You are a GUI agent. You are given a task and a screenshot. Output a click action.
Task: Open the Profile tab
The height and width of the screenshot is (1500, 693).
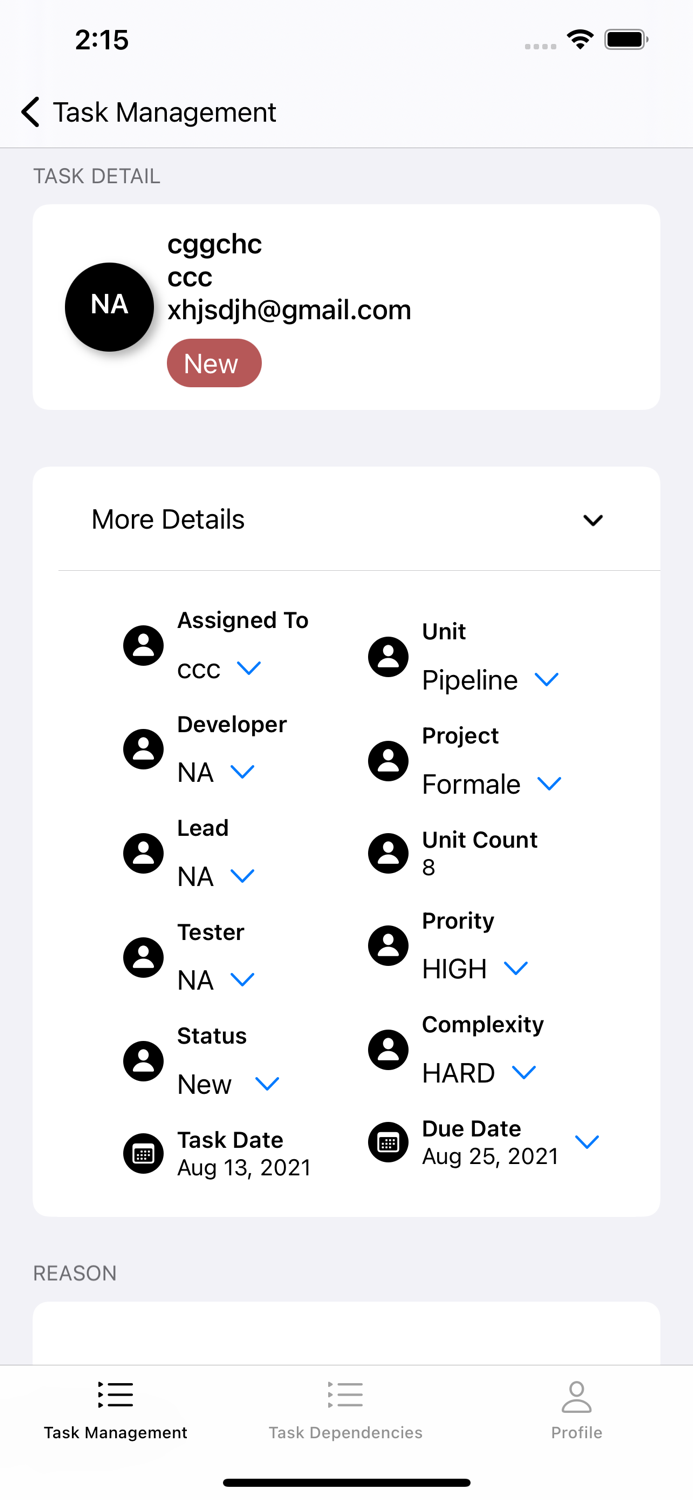click(576, 1410)
